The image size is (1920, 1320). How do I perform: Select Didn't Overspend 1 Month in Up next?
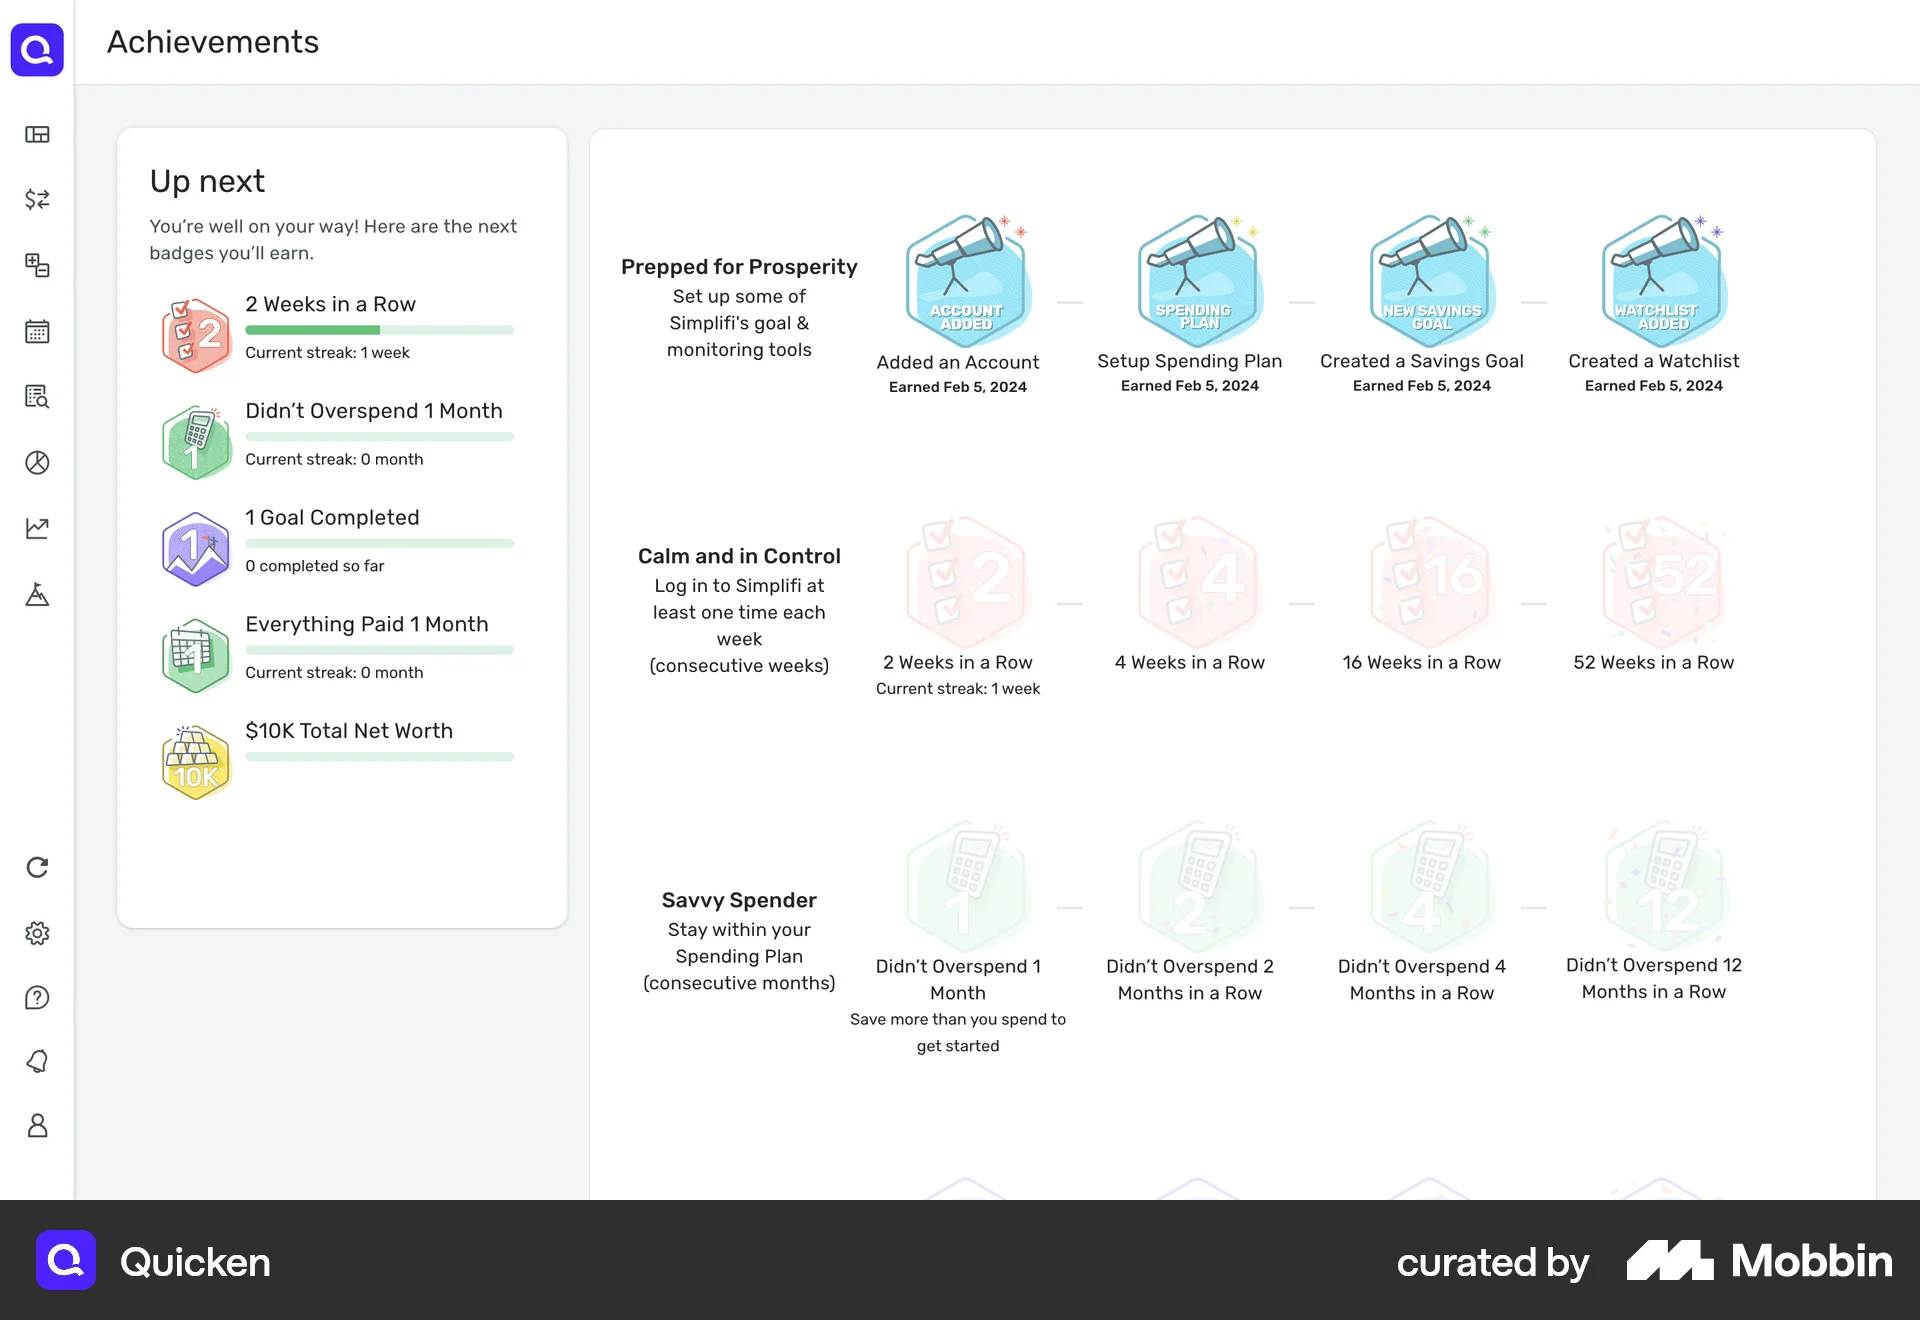click(x=374, y=410)
